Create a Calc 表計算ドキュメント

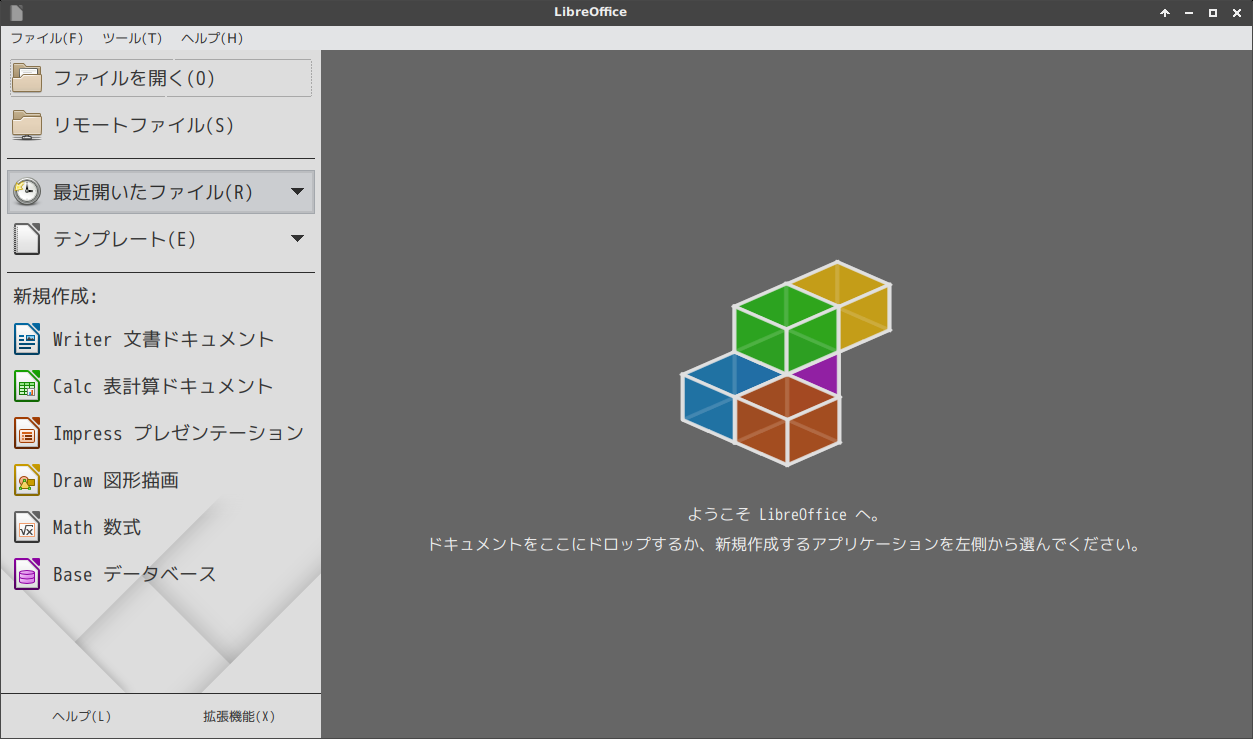[161, 386]
